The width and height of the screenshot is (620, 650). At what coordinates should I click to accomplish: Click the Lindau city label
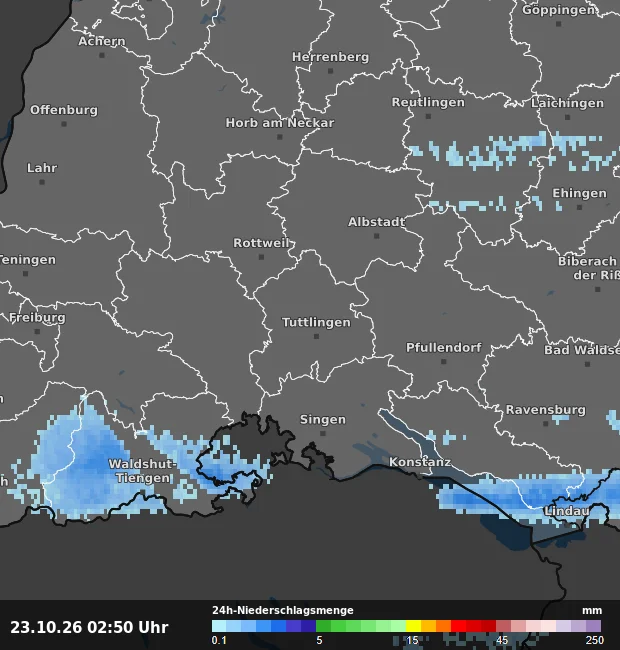tap(566, 511)
